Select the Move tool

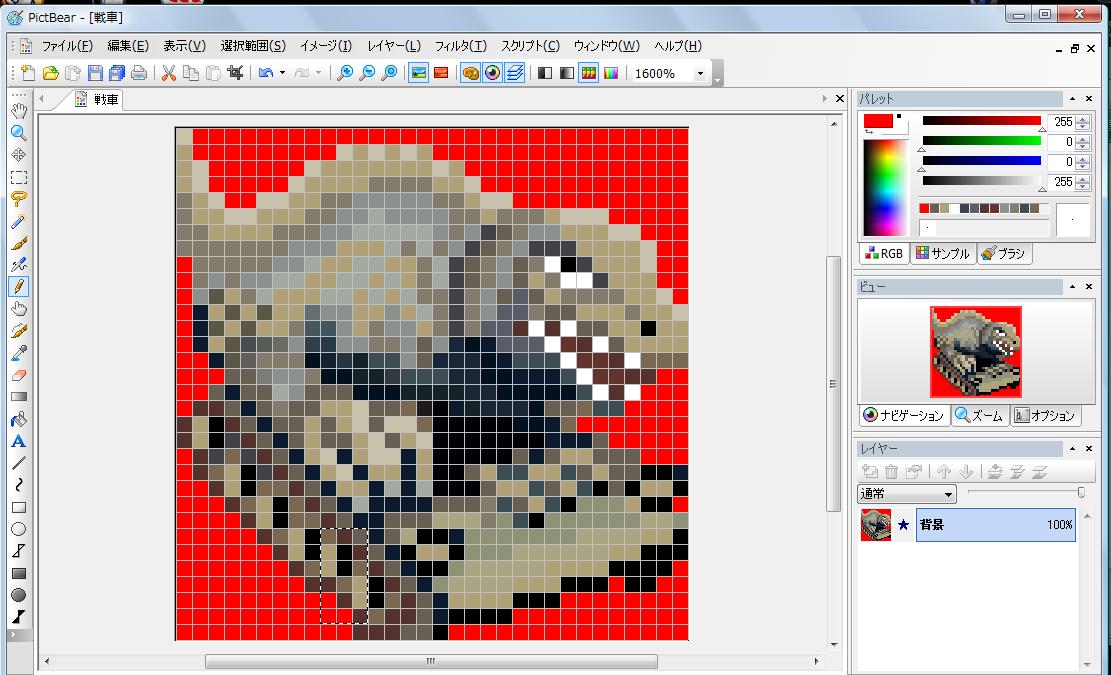pyautogui.click(x=19, y=154)
